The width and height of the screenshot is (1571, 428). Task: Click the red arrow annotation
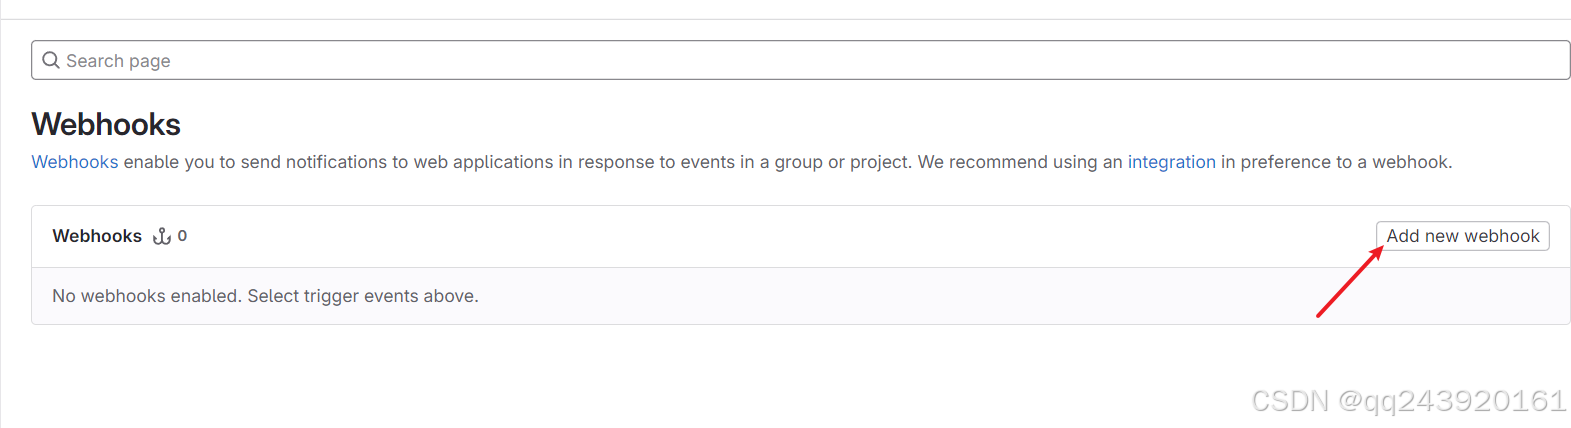[x=1349, y=283]
